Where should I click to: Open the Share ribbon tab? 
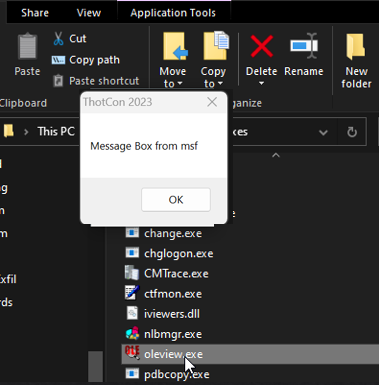click(x=35, y=13)
